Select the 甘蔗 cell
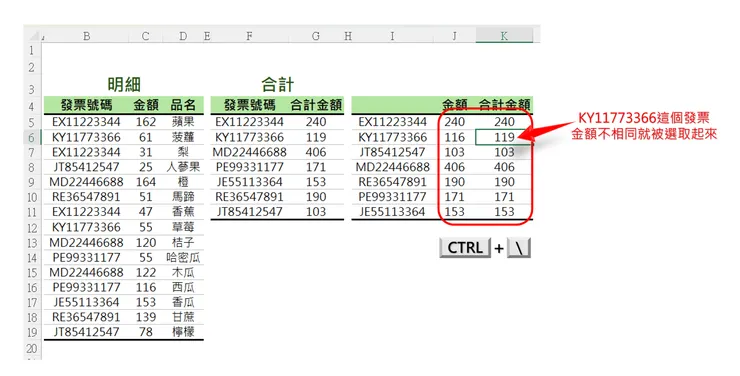The width and height of the screenshot is (740, 376). (183, 317)
